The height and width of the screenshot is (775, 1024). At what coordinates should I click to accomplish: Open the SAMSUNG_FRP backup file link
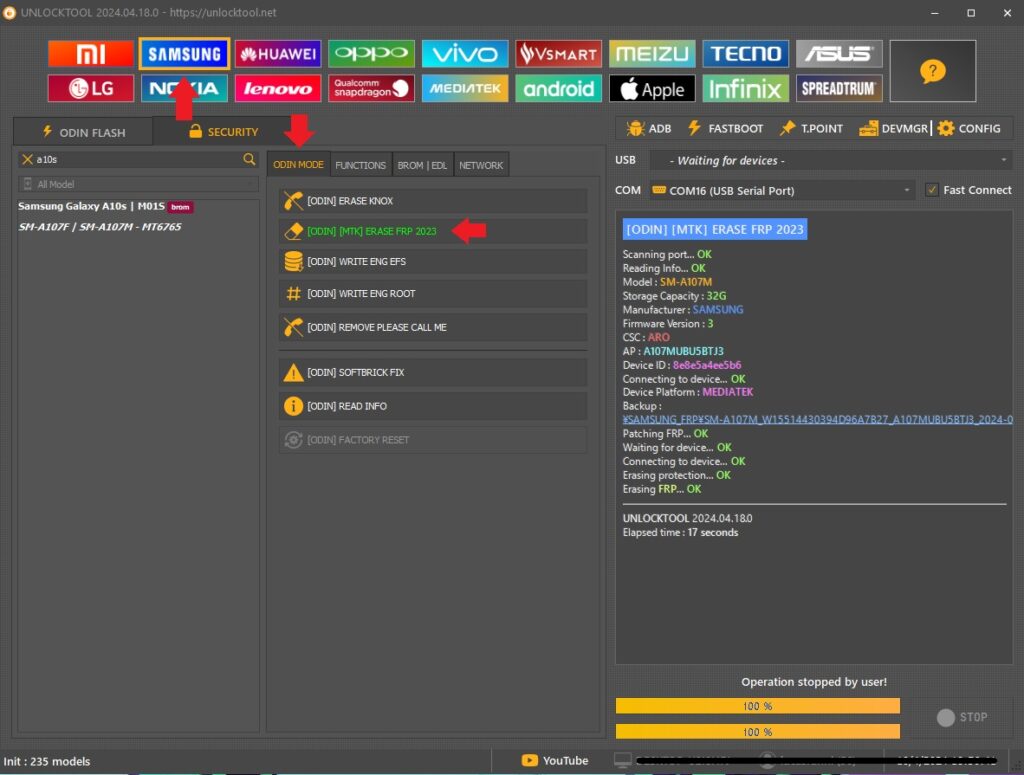click(816, 420)
